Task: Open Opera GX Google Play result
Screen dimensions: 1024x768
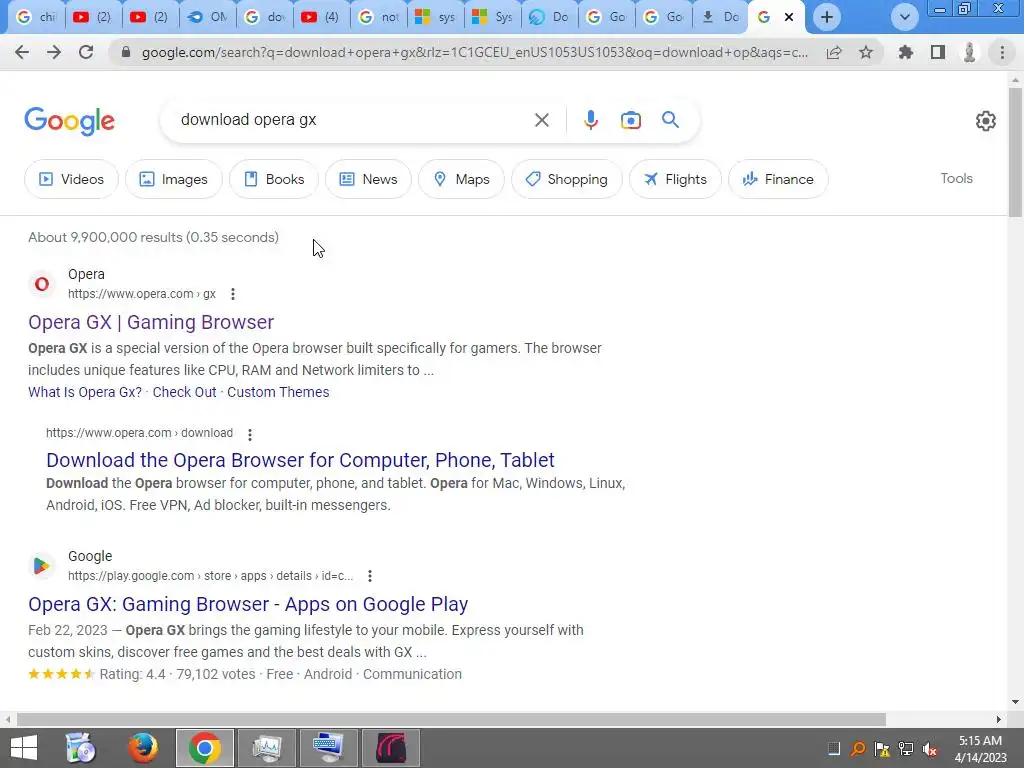Action: click(248, 604)
